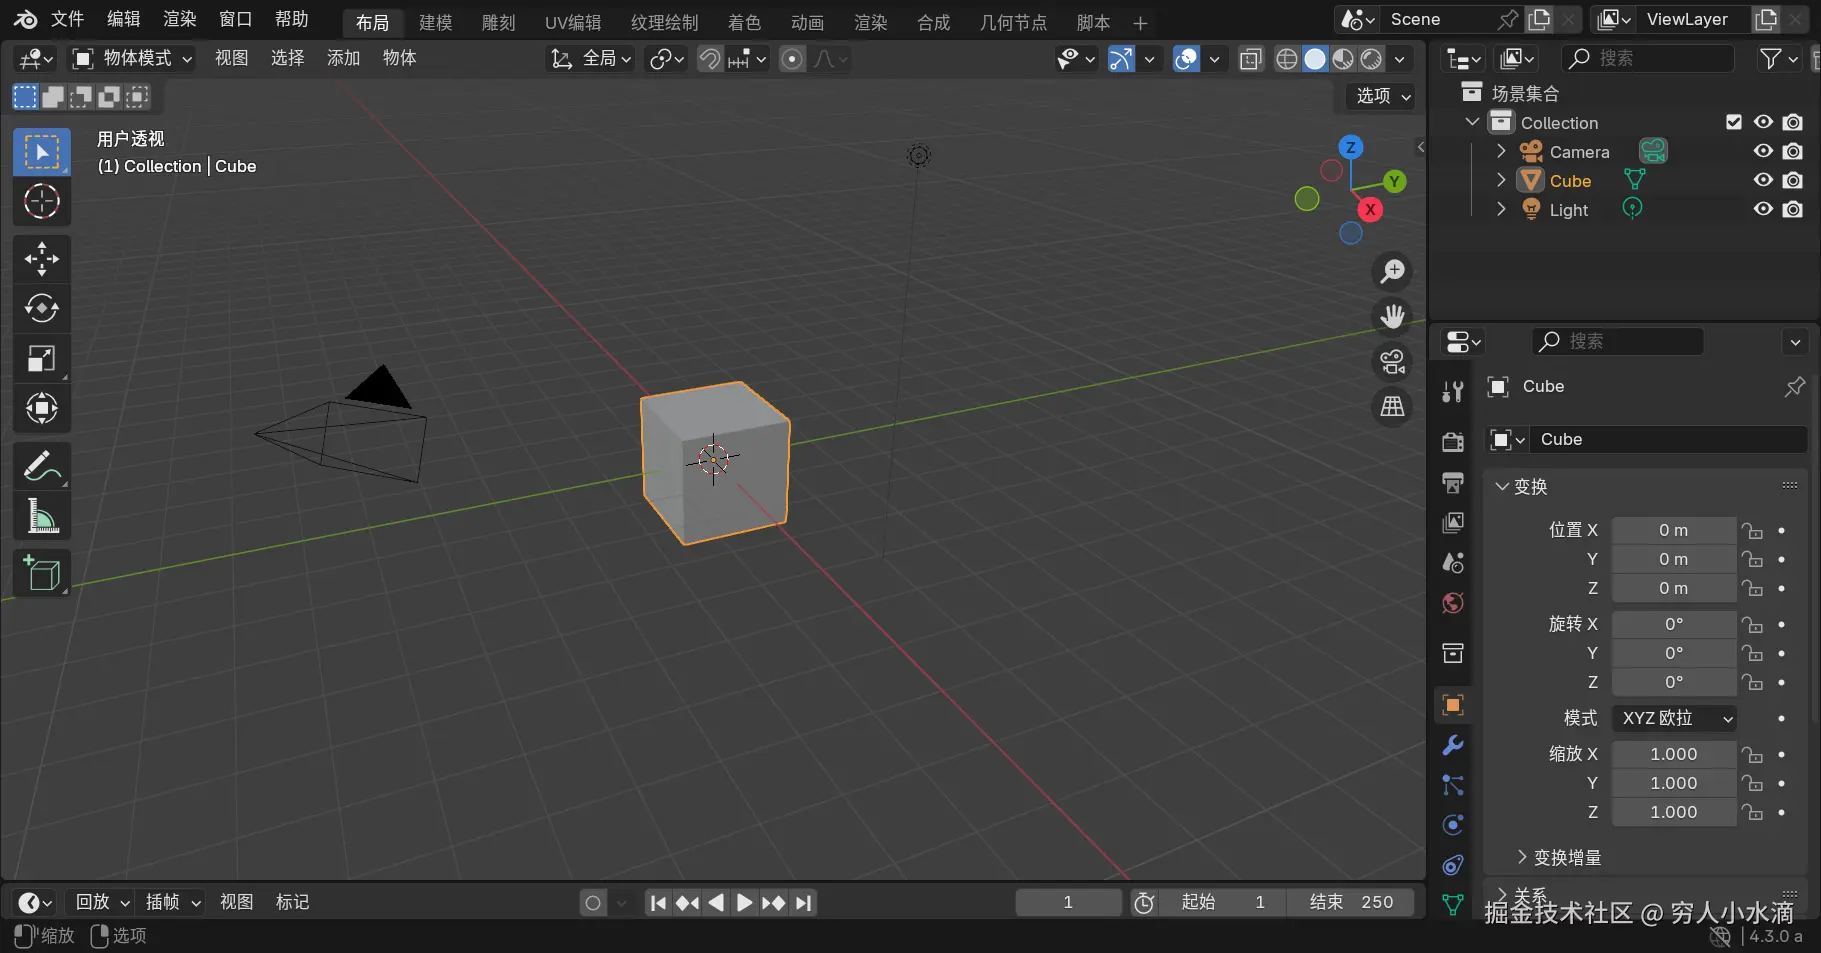The height and width of the screenshot is (953, 1821).
Task: Switch viewport to rendered shading mode
Action: coord(1370,59)
